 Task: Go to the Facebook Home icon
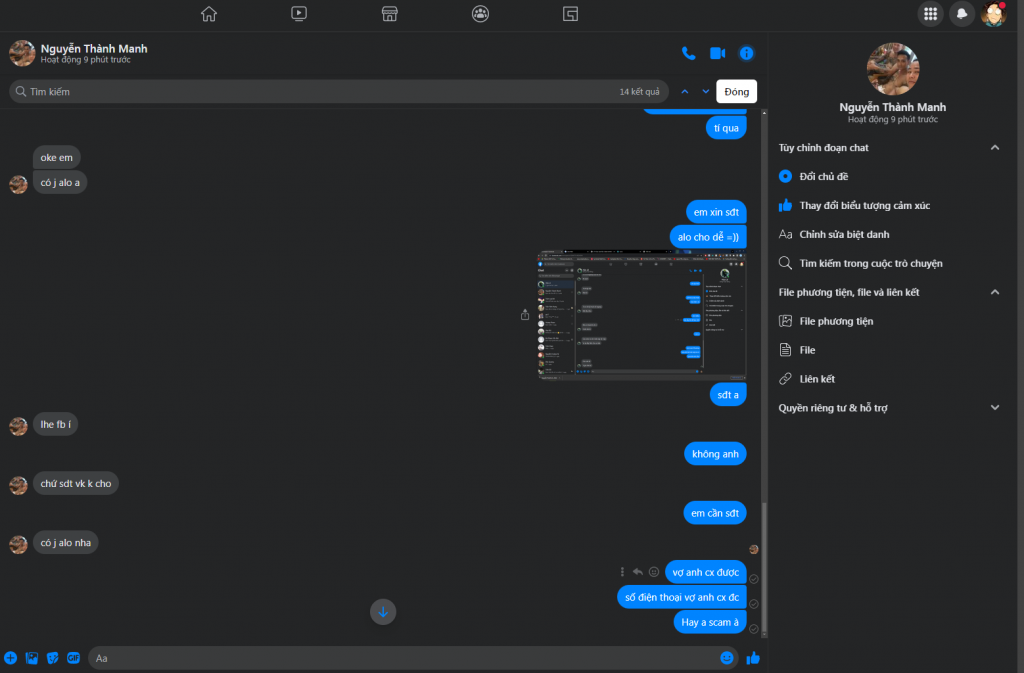tap(208, 14)
